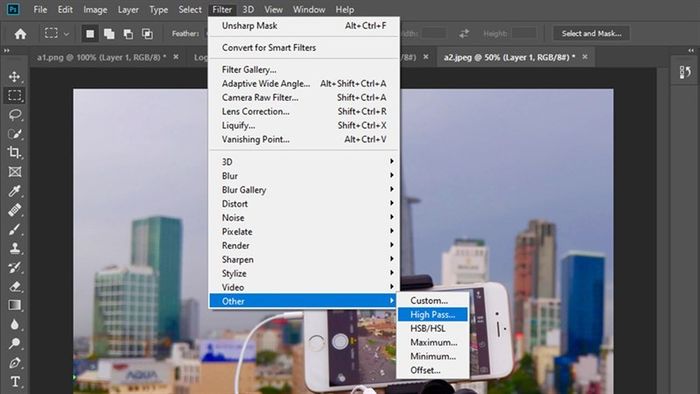
Task: Select the Brush tool
Action: pyautogui.click(x=14, y=229)
